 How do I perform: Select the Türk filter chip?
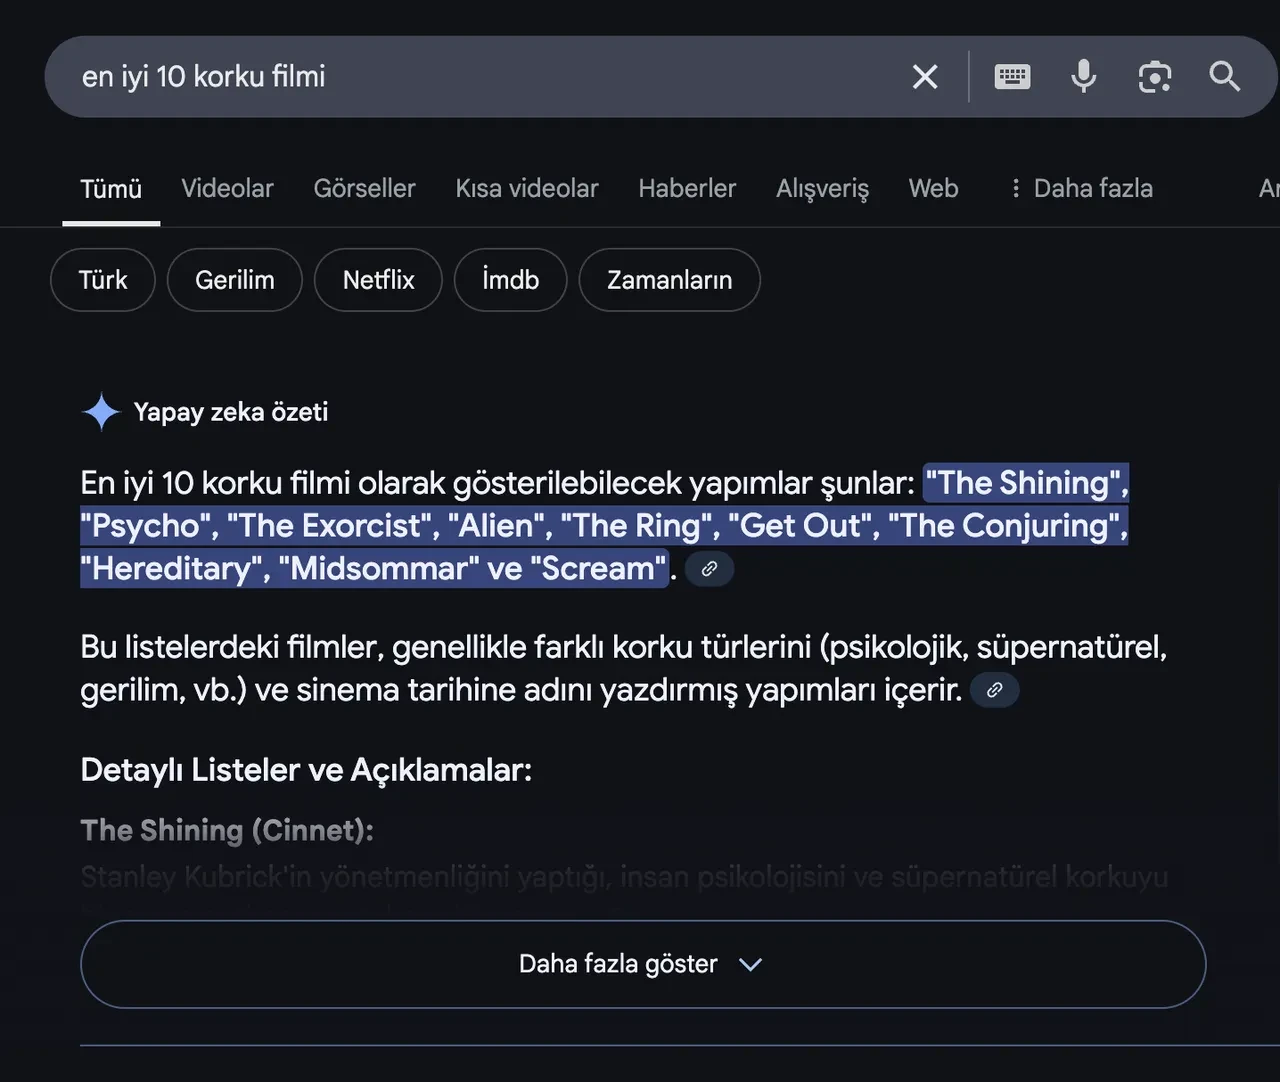pos(102,280)
